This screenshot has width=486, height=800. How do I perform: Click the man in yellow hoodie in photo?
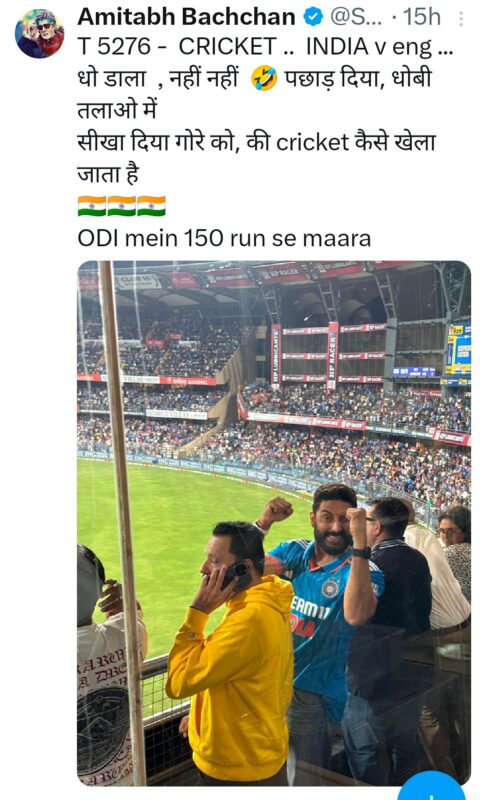point(232,653)
